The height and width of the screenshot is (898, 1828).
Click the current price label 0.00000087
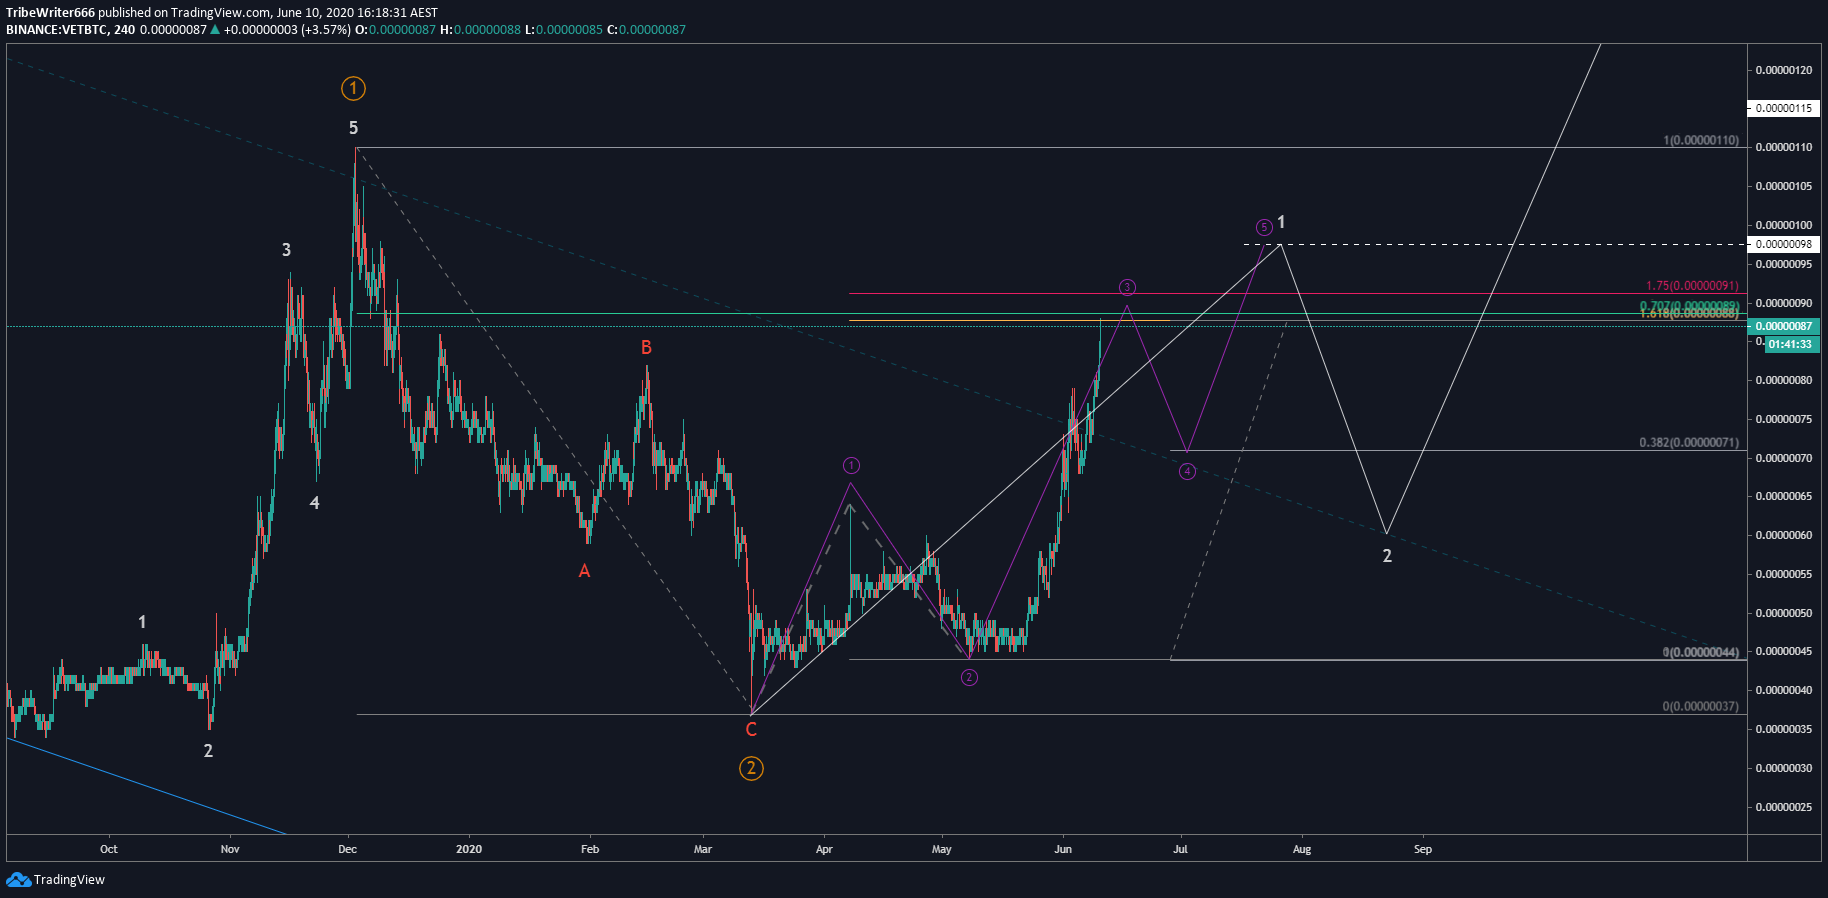pos(1784,327)
